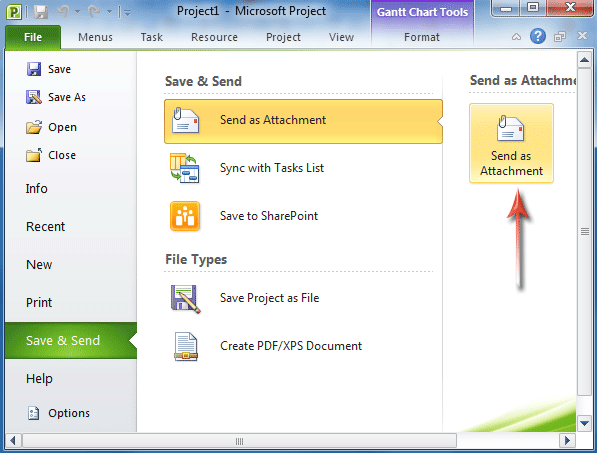
Task: Click the Save As icon
Action: coord(34,97)
